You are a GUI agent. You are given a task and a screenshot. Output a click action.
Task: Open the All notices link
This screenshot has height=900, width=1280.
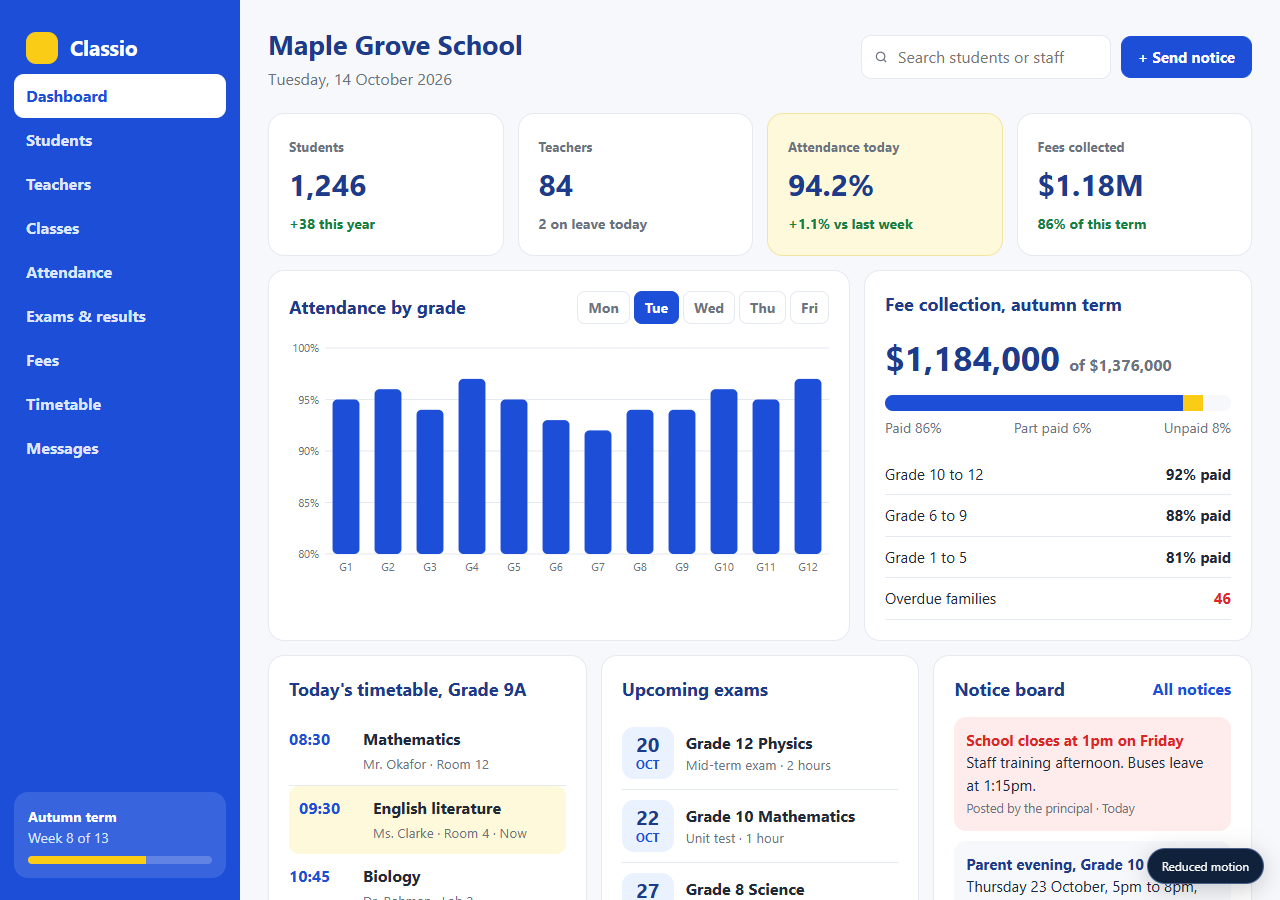click(x=1192, y=690)
